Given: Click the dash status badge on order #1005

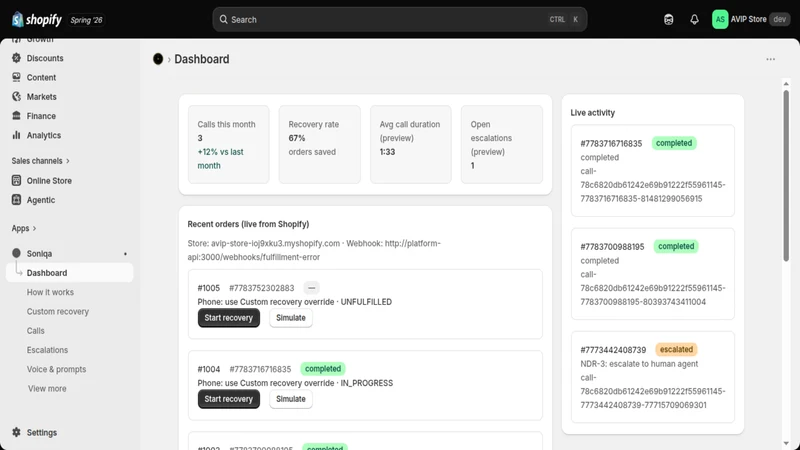Looking at the screenshot, I should pos(311,288).
